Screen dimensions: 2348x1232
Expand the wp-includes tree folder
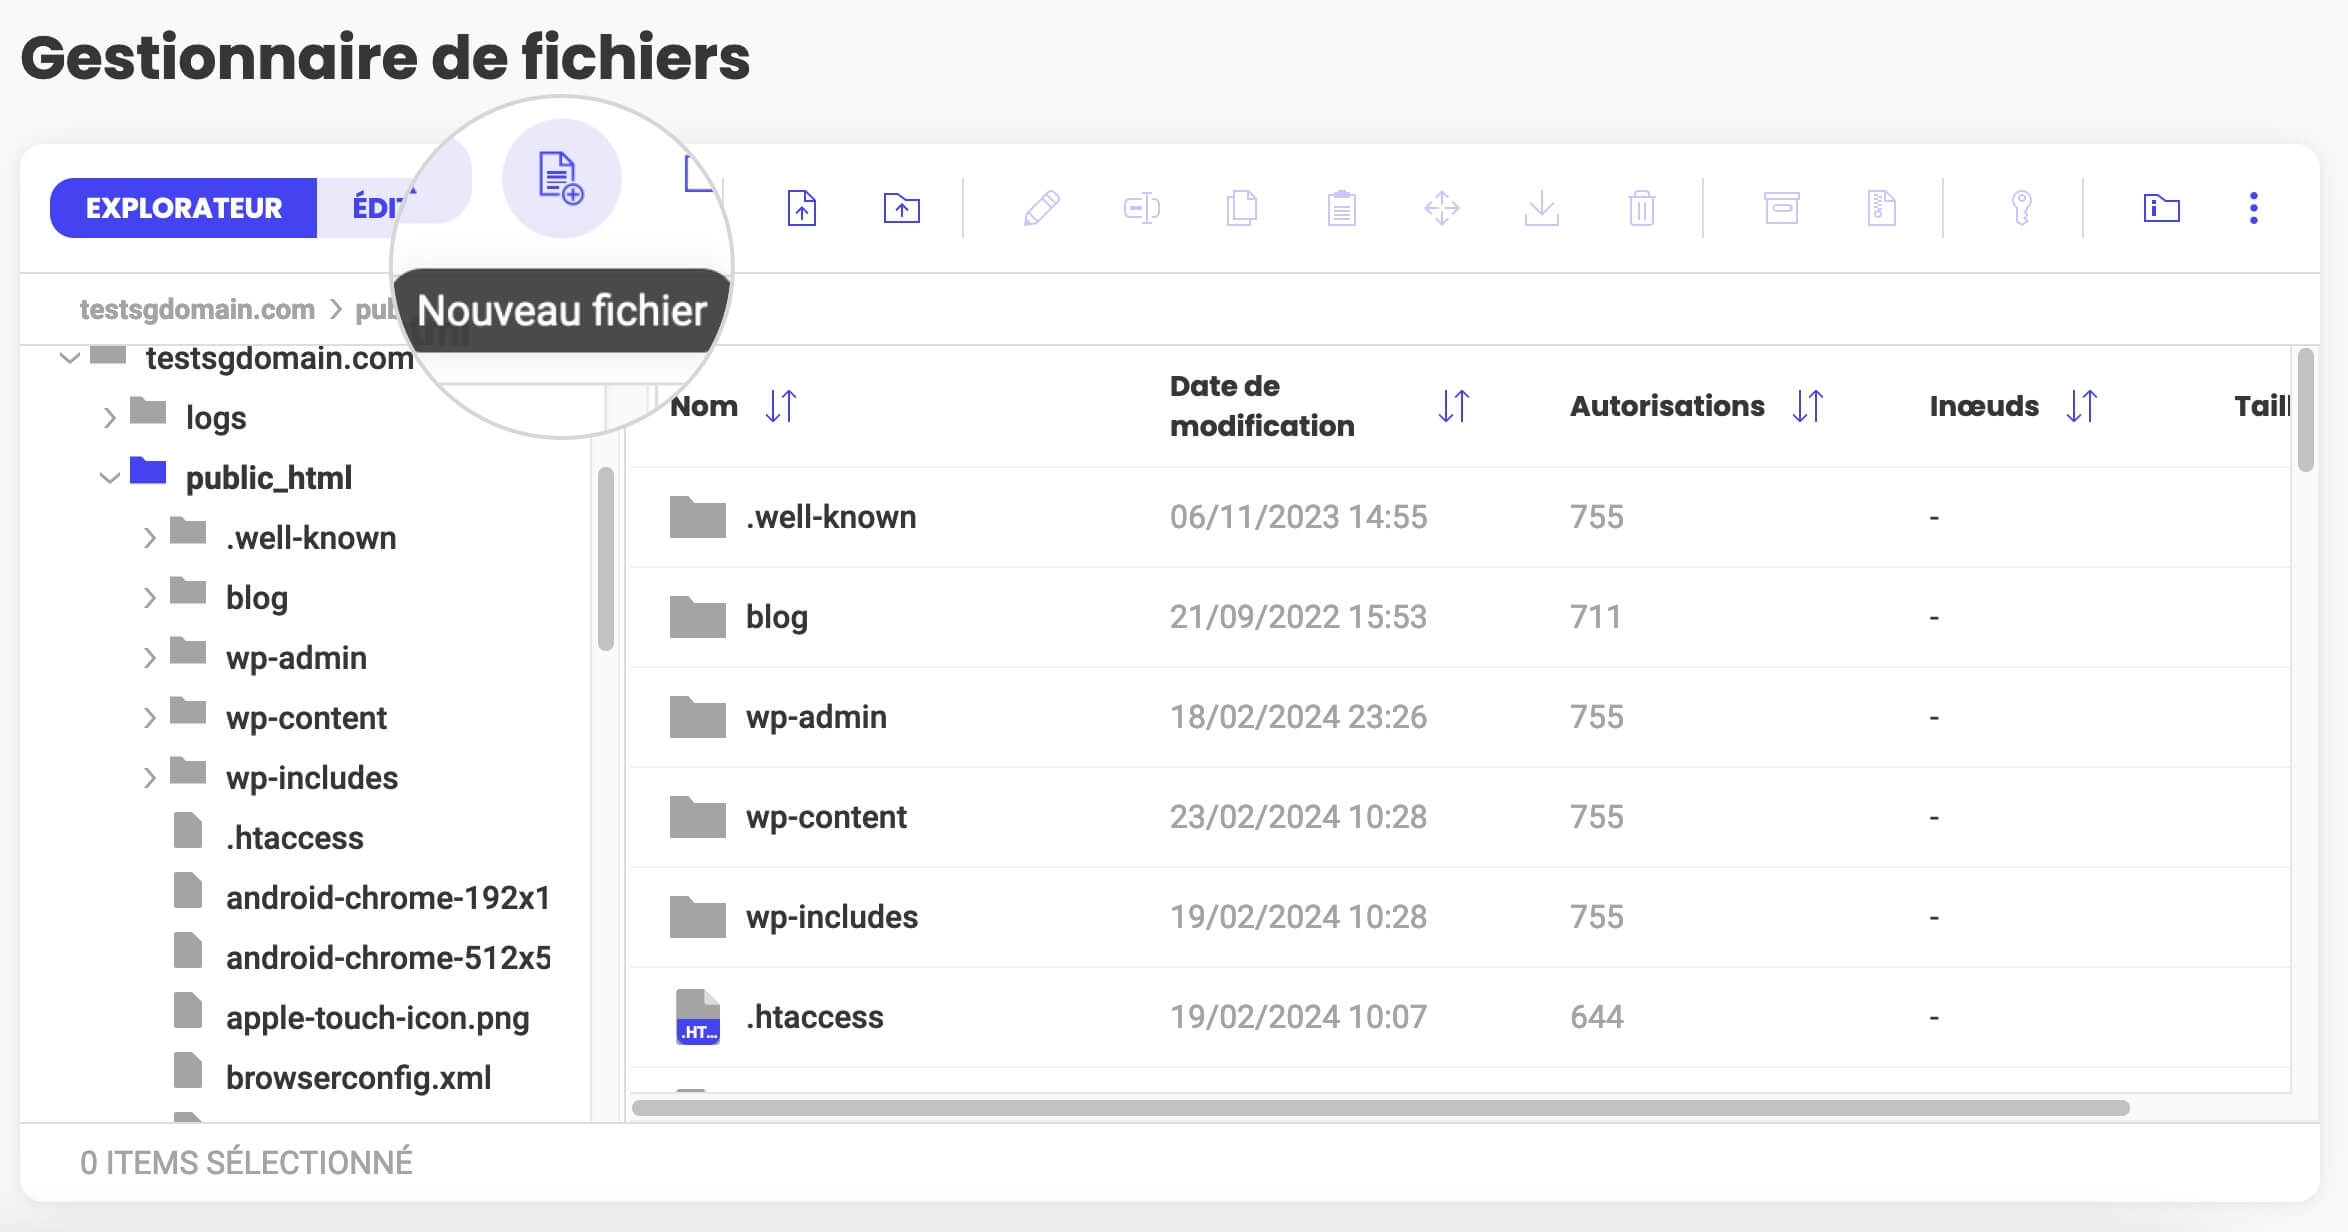pyautogui.click(x=150, y=778)
